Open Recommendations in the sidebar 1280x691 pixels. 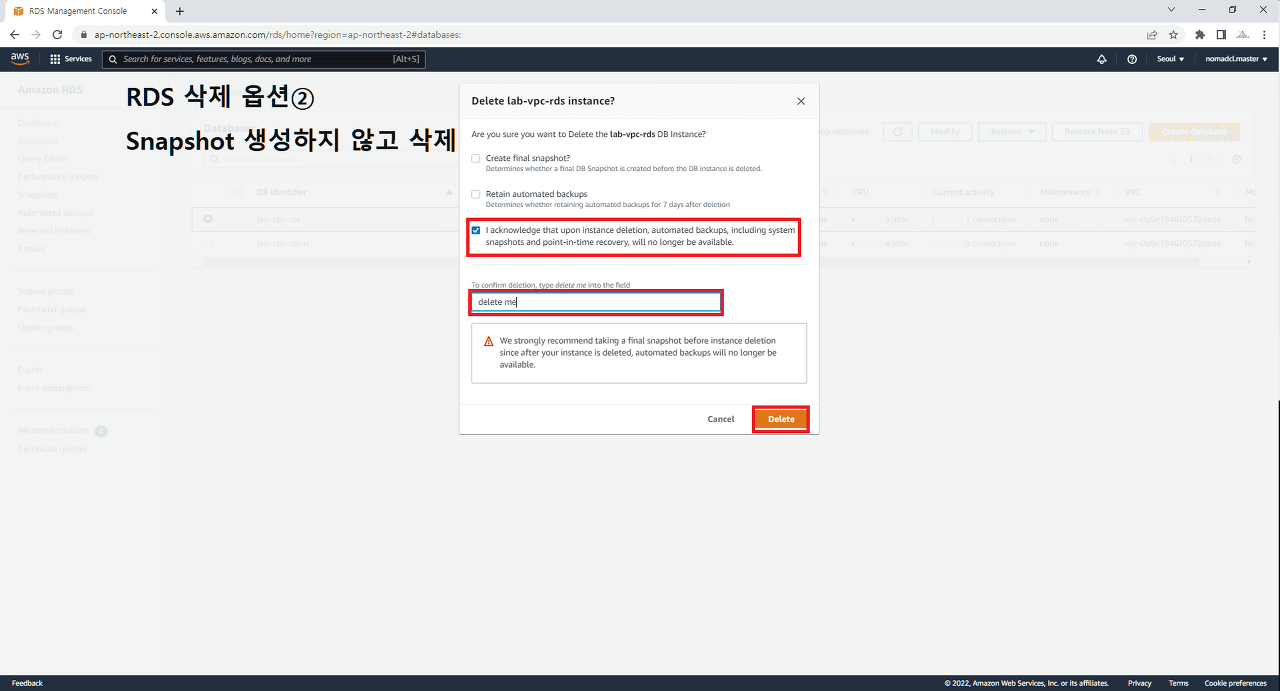tap(53, 431)
